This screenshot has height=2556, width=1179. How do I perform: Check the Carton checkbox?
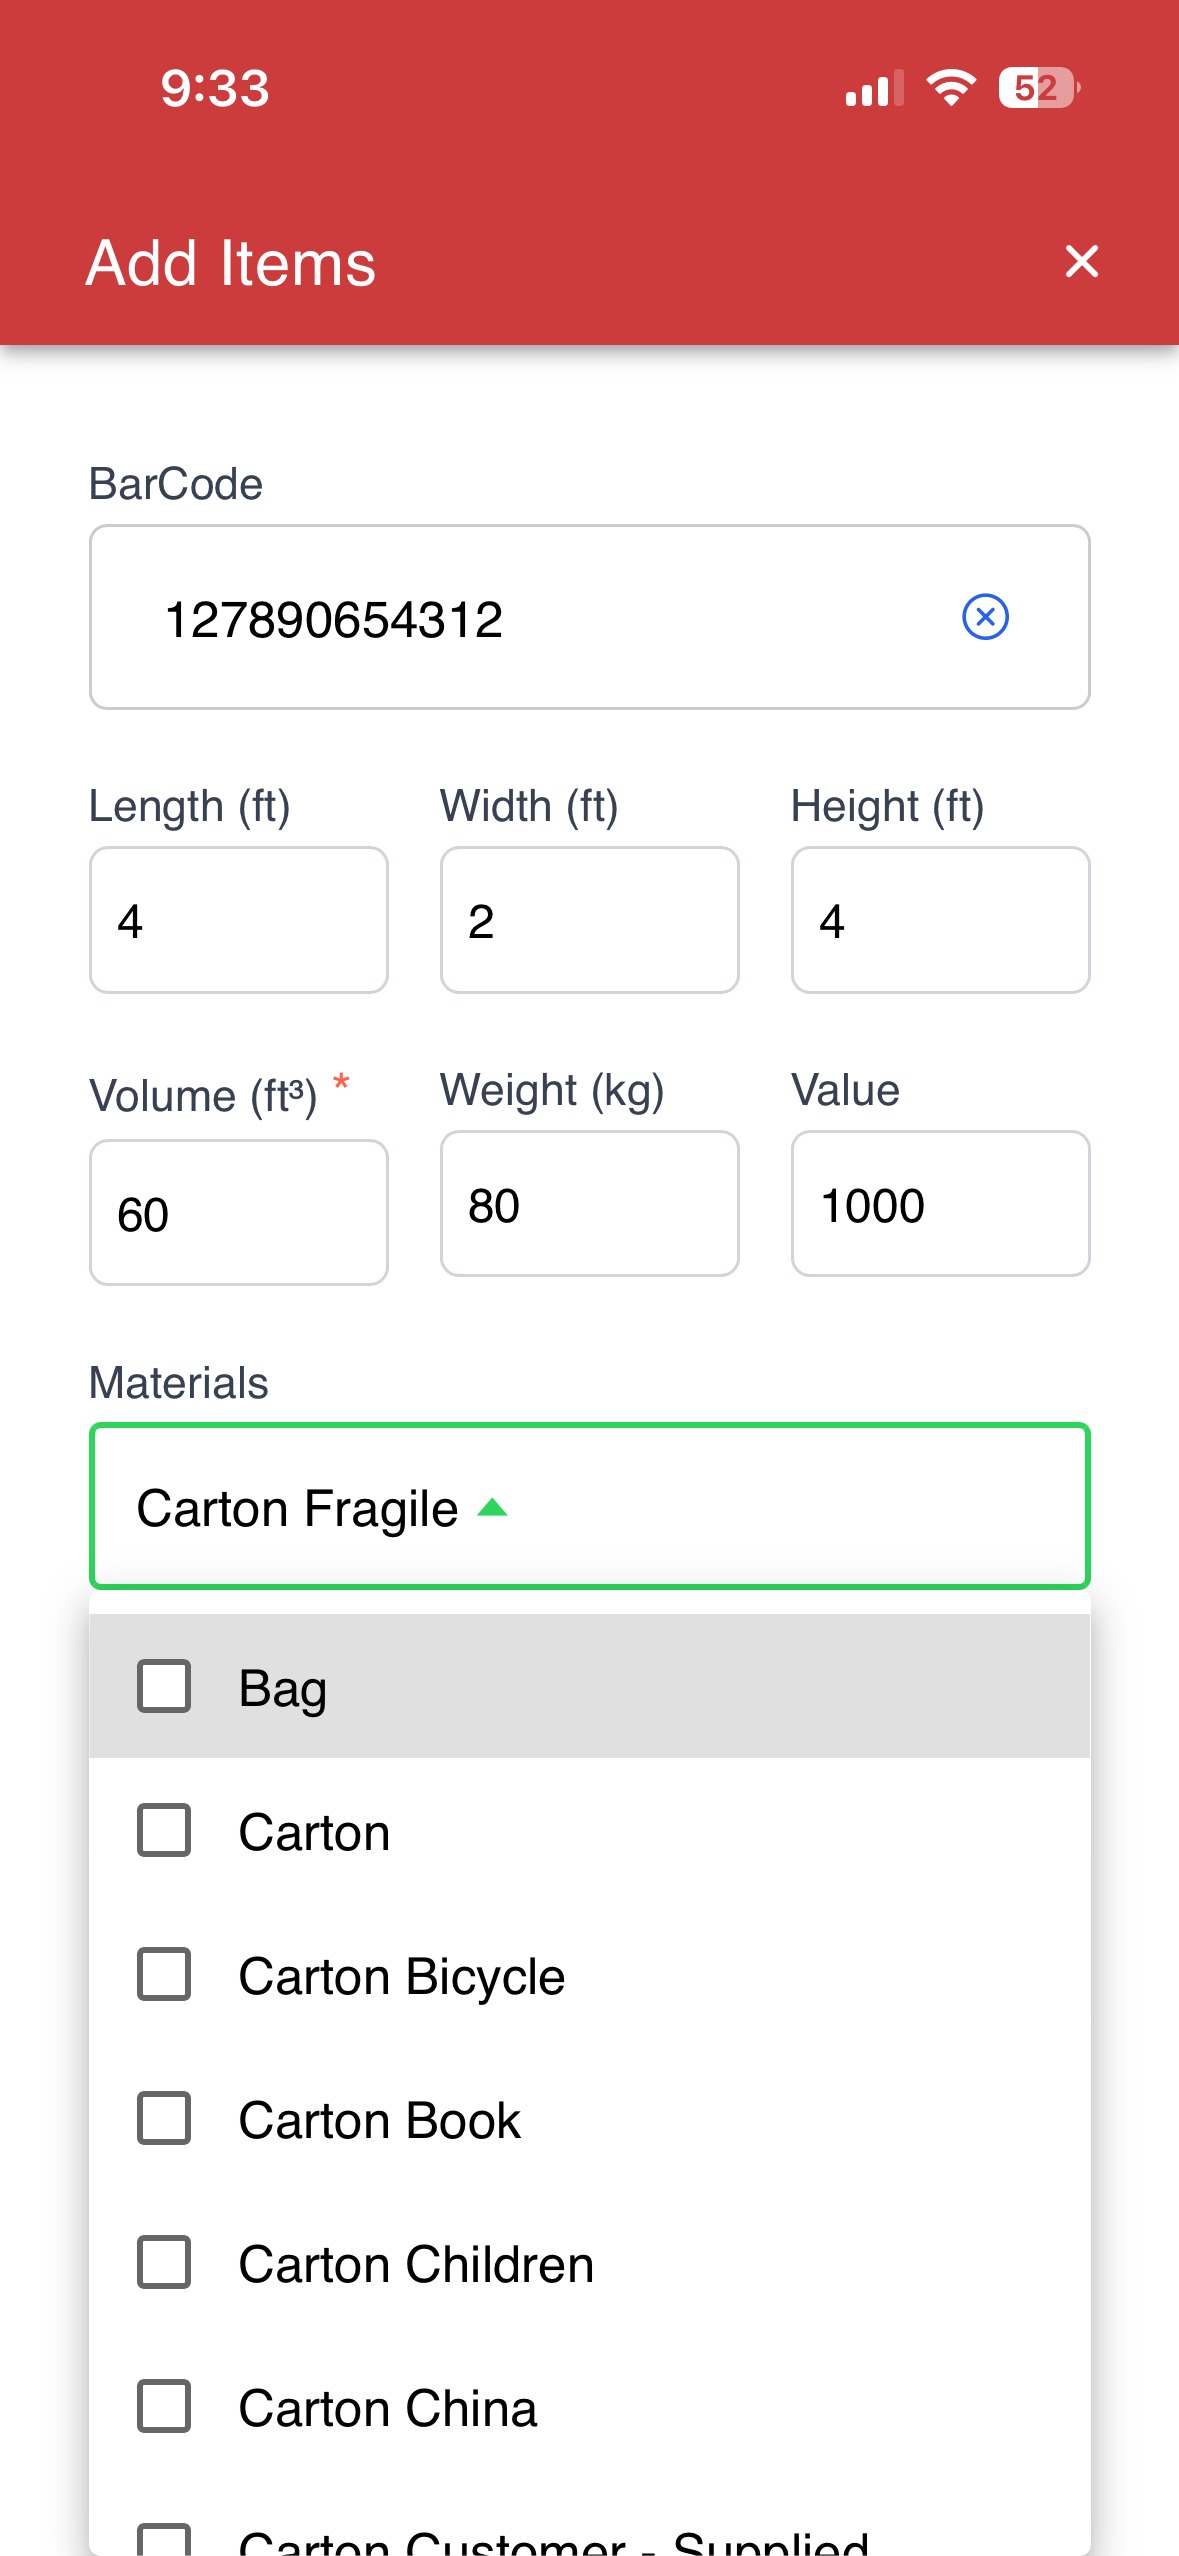[164, 1830]
